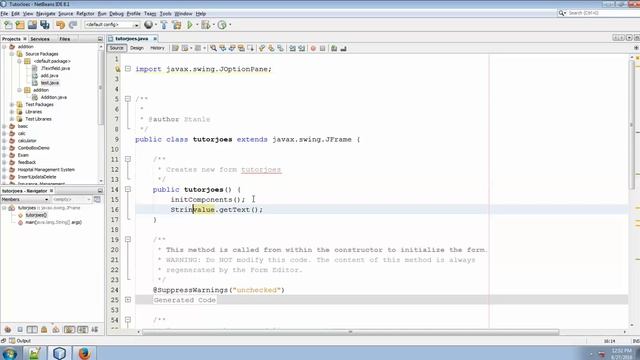Select Addition.java in the project tree

pyautogui.click(x=53, y=97)
